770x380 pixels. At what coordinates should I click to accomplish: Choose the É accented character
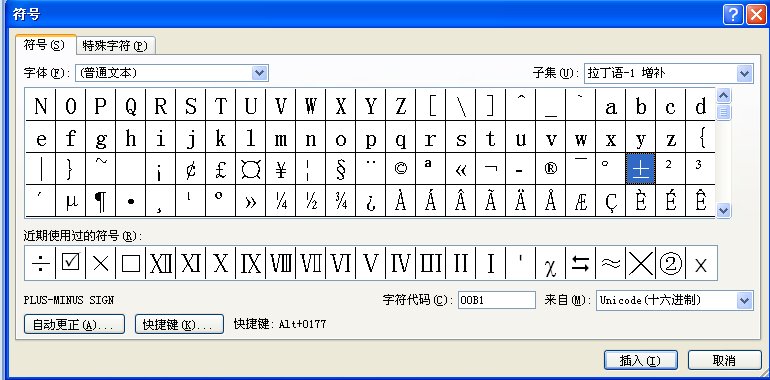pos(670,201)
